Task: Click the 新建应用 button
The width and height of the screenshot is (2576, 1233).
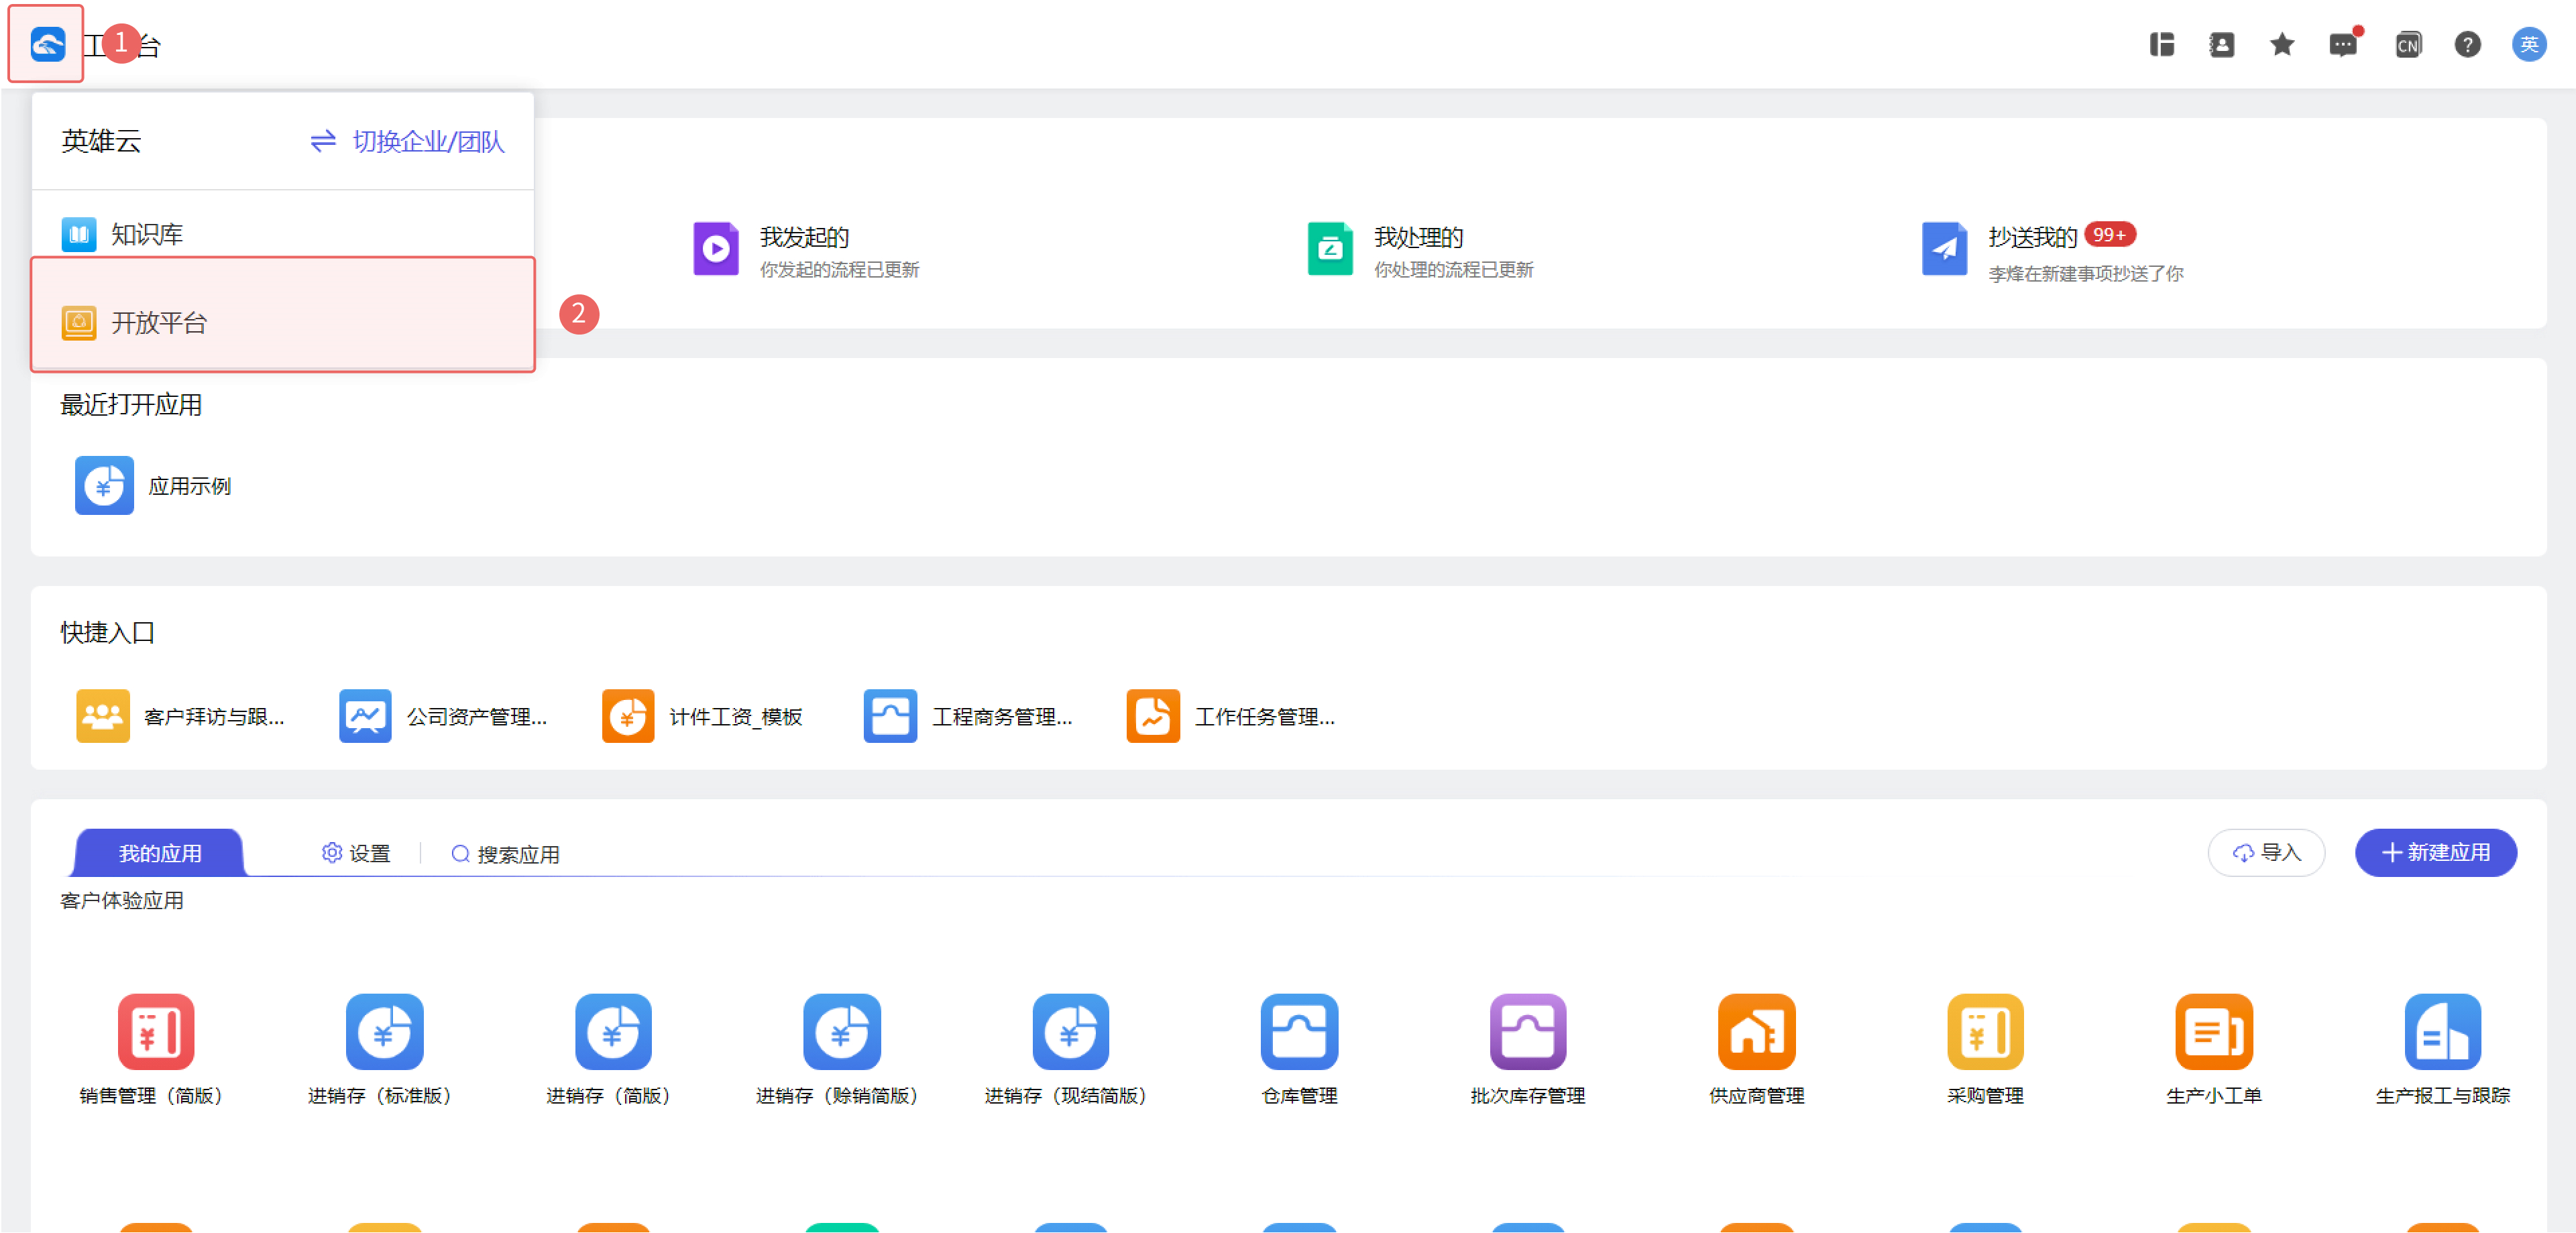Action: (x=2435, y=852)
